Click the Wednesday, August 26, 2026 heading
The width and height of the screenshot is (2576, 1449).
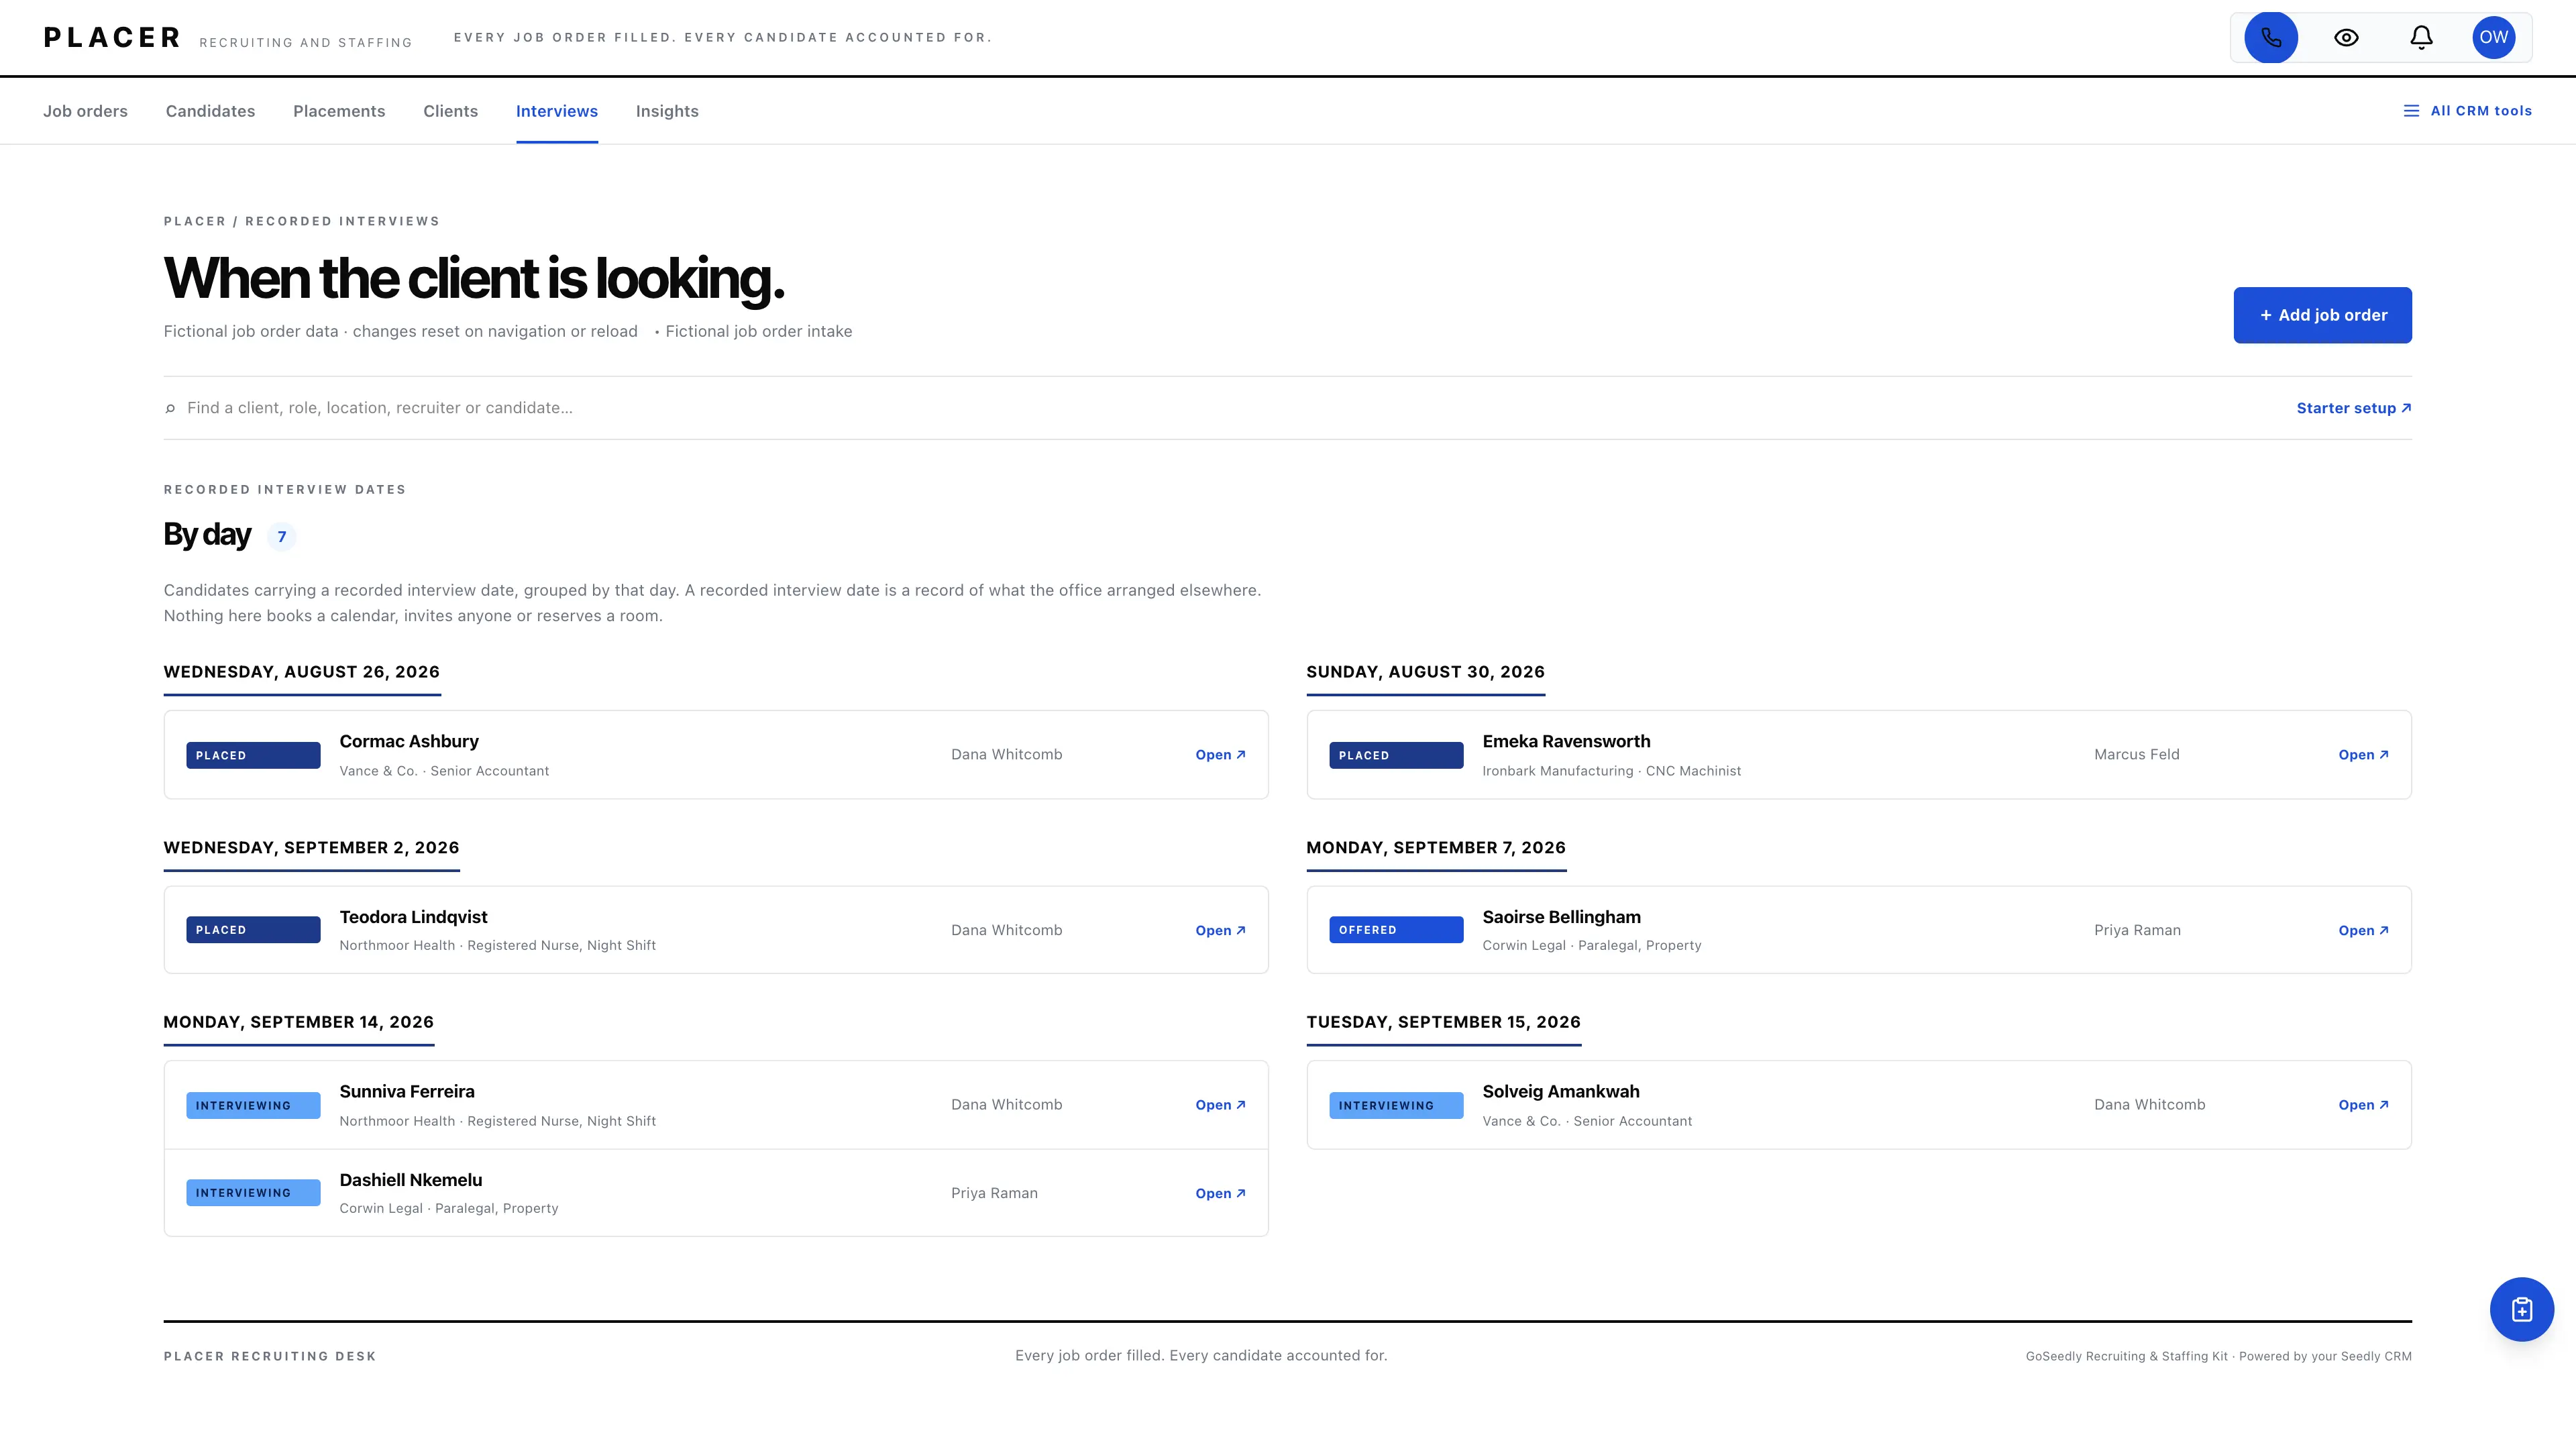pyautogui.click(x=302, y=672)
